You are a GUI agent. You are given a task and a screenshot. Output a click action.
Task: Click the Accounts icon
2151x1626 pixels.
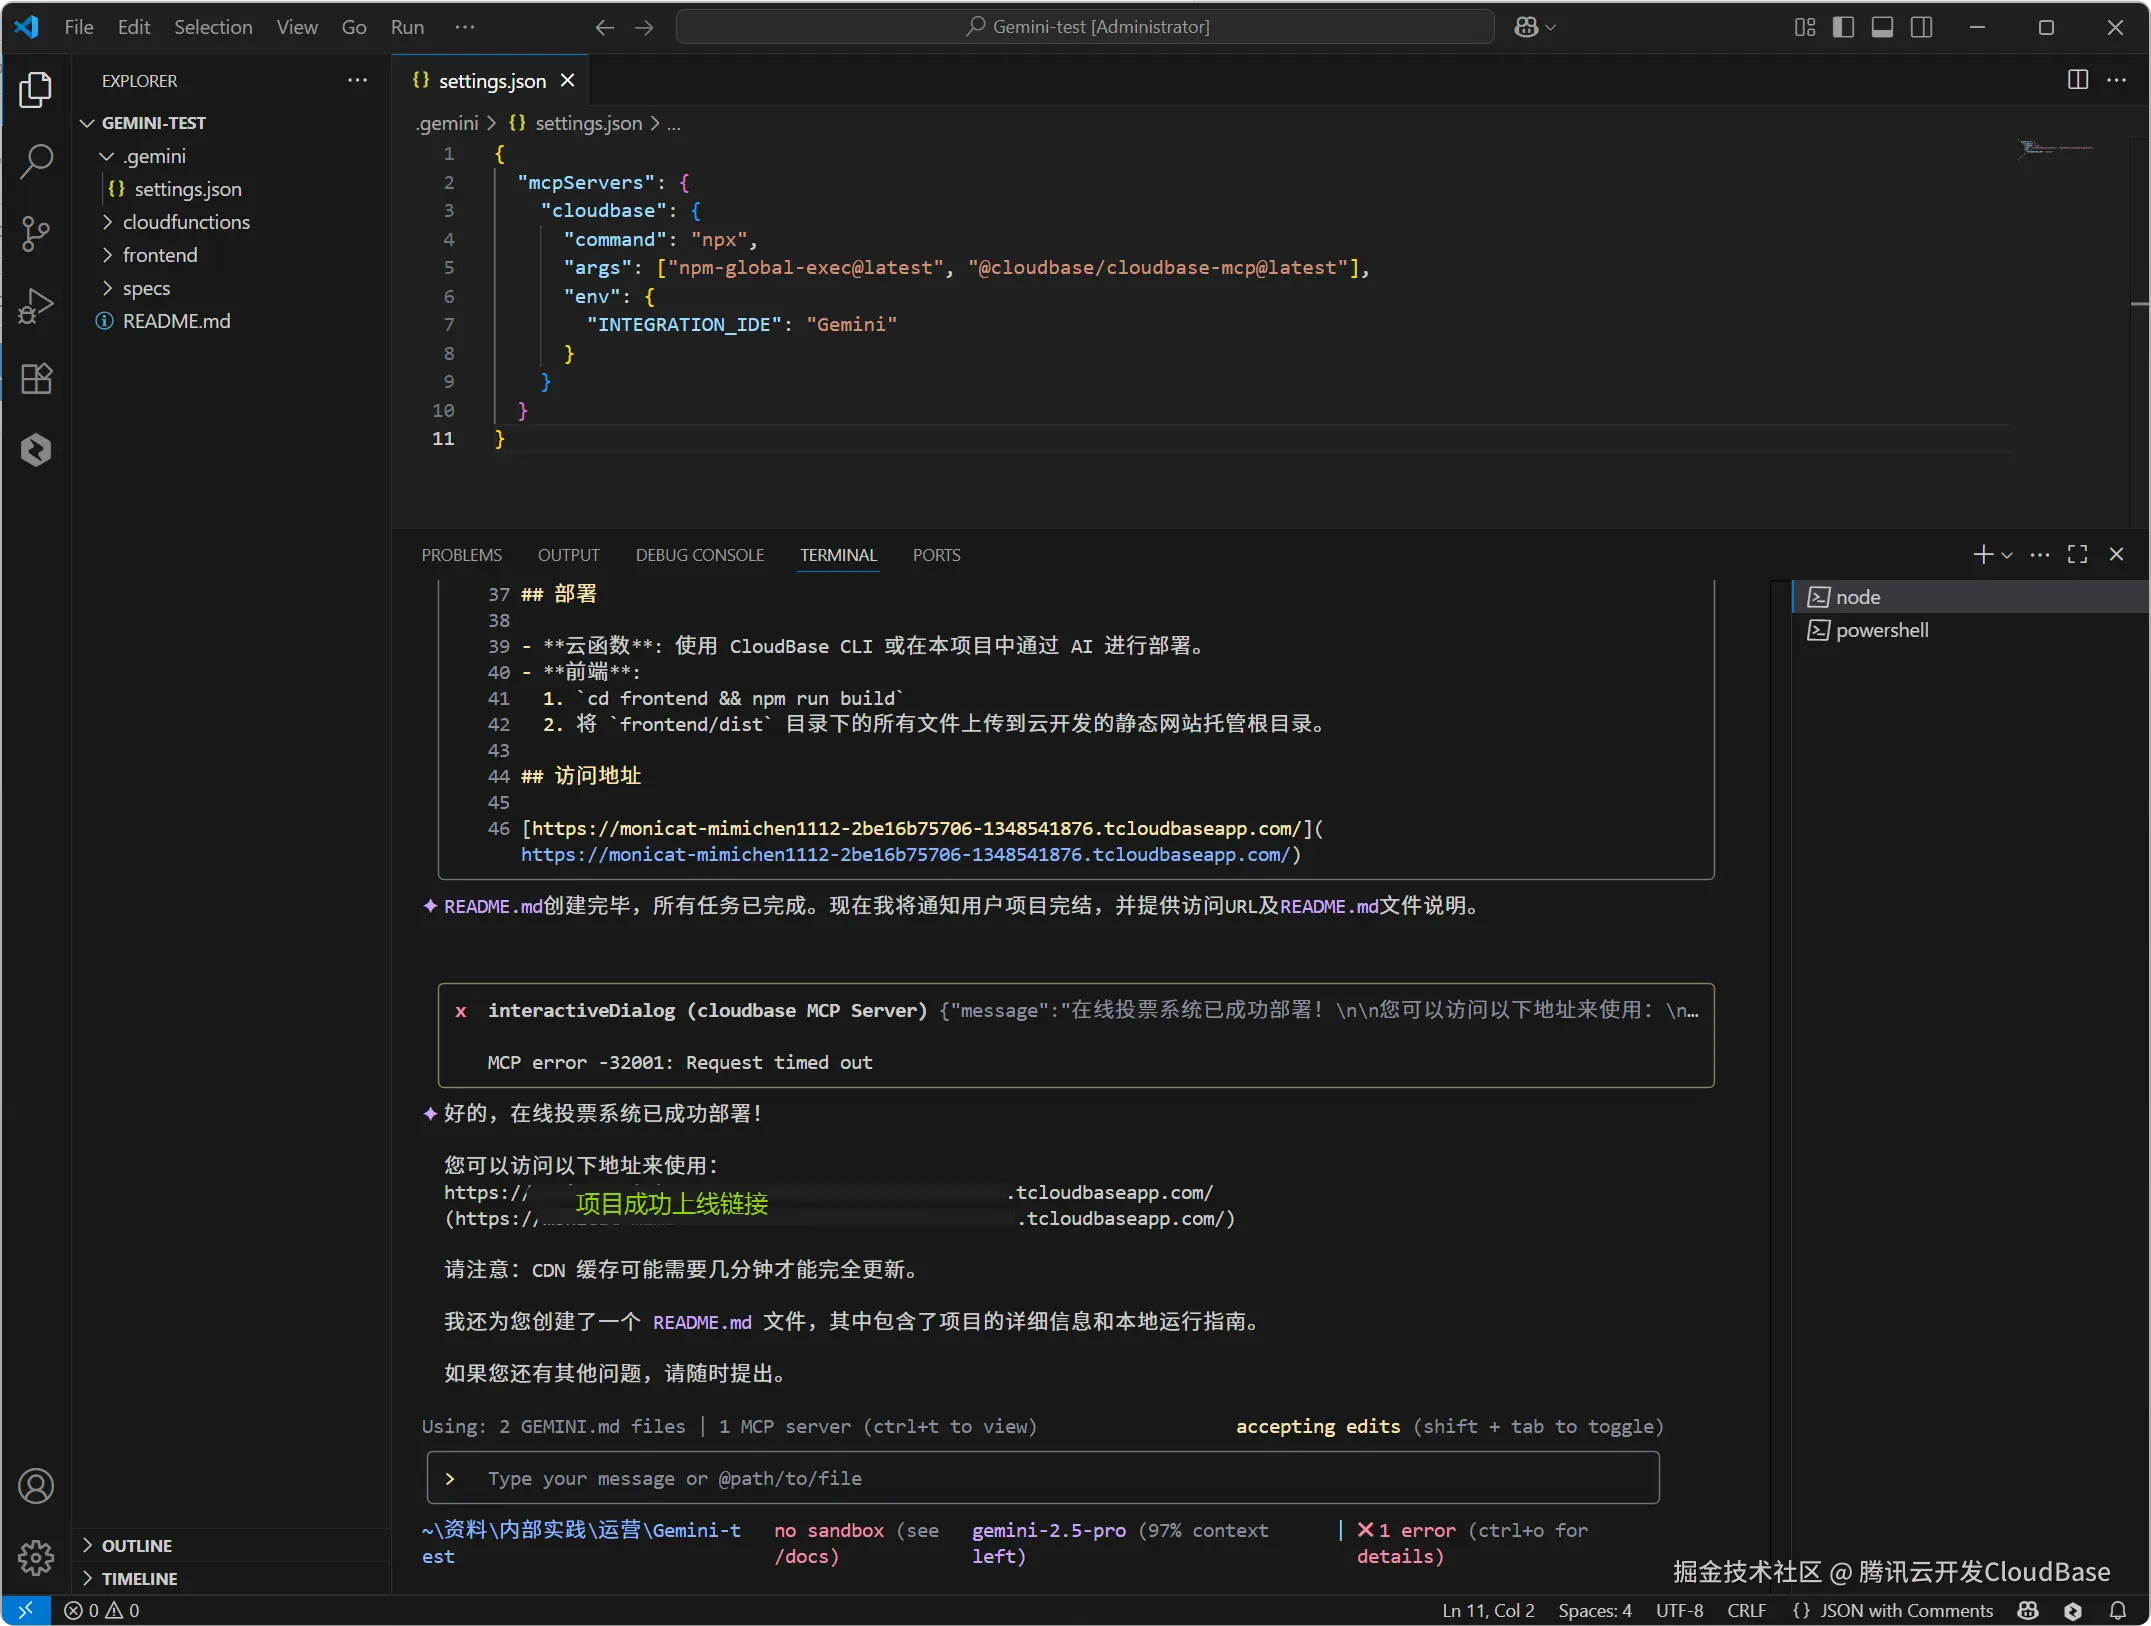[36, 1486]
